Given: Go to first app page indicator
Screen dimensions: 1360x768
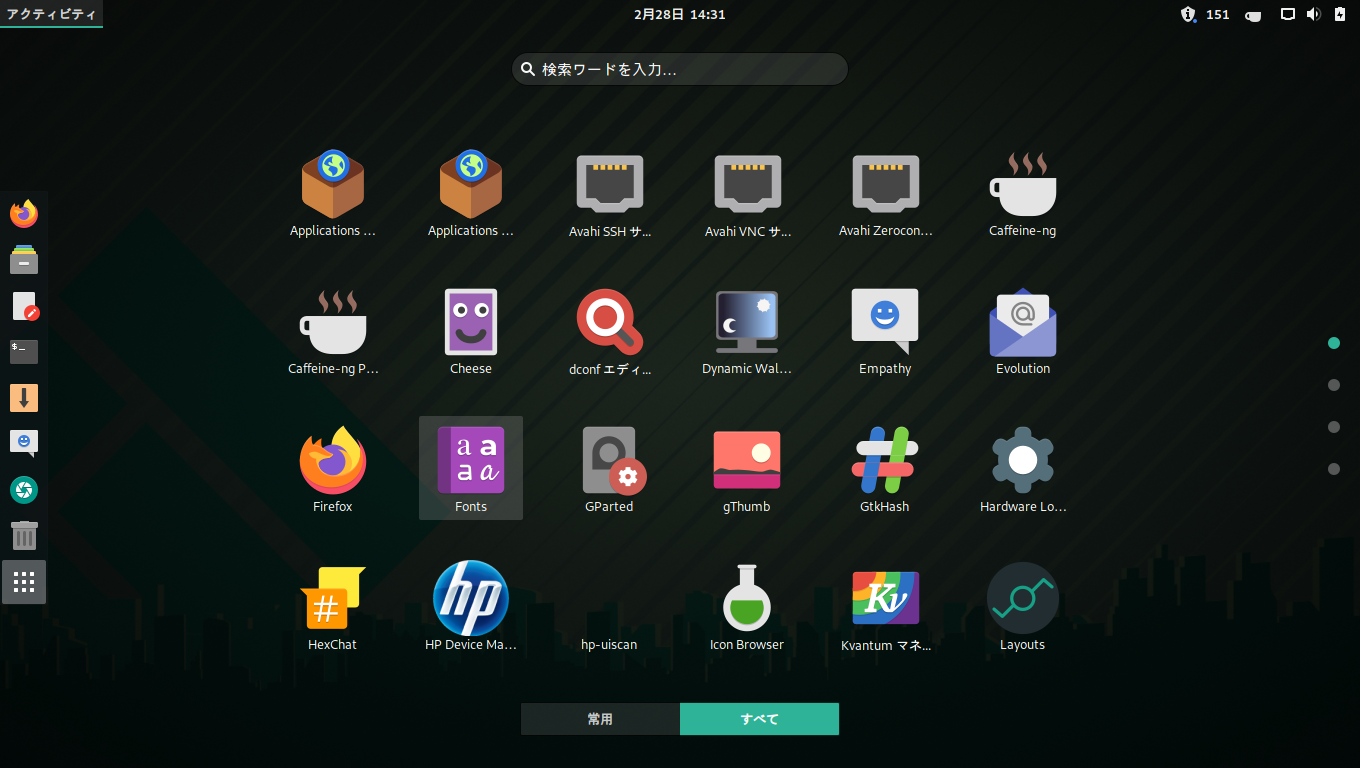Looking at the screenshot, I should point(1334,343).
